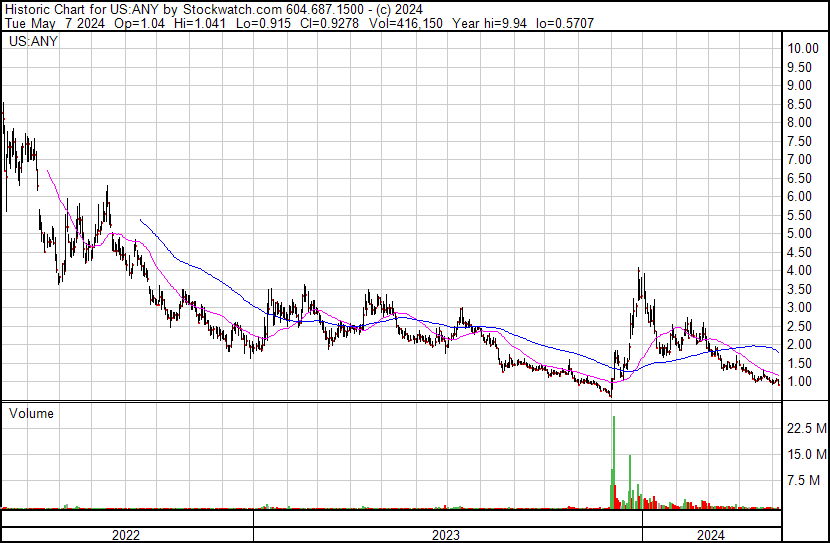The width and height of the screenshot is (830, 543).
Task: Select the 2023 year label on timeline
Action: tap(446, 535)
